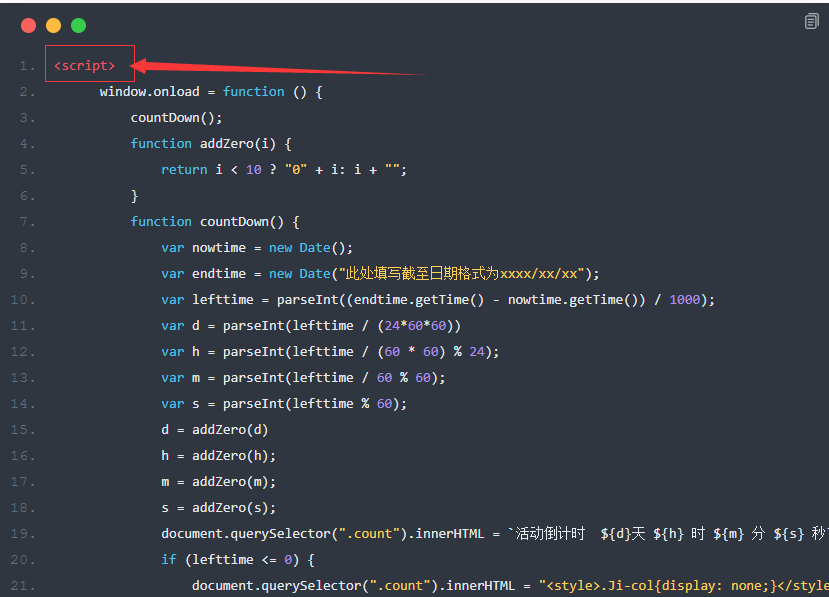
Task: Click on window.onload in line 2
Action: (x=149, y=92)
